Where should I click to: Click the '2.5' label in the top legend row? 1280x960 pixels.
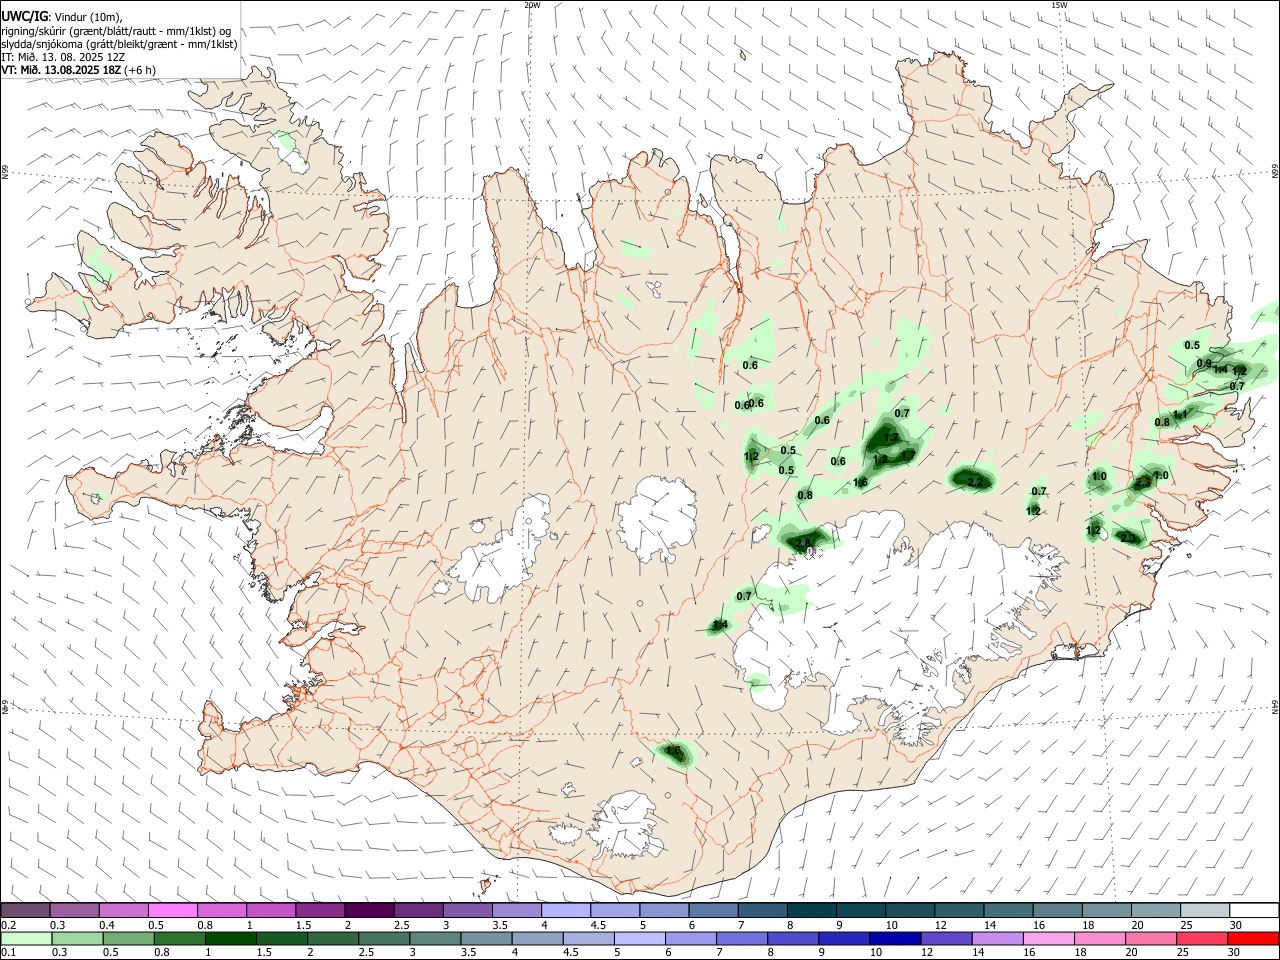(402, 925)
